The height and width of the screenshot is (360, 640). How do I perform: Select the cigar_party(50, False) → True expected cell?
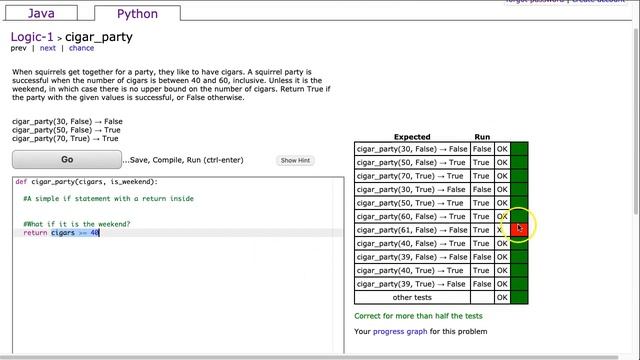[412, 162]
